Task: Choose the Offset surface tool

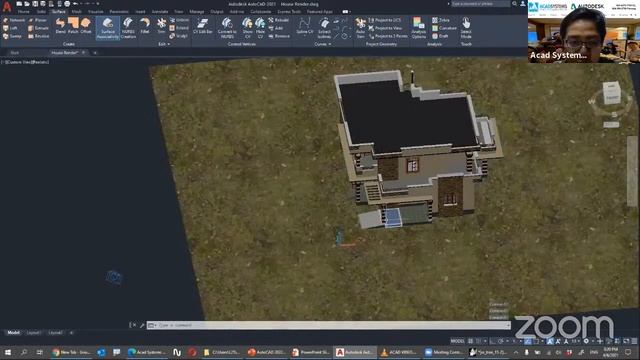Action: coord(86,26)
